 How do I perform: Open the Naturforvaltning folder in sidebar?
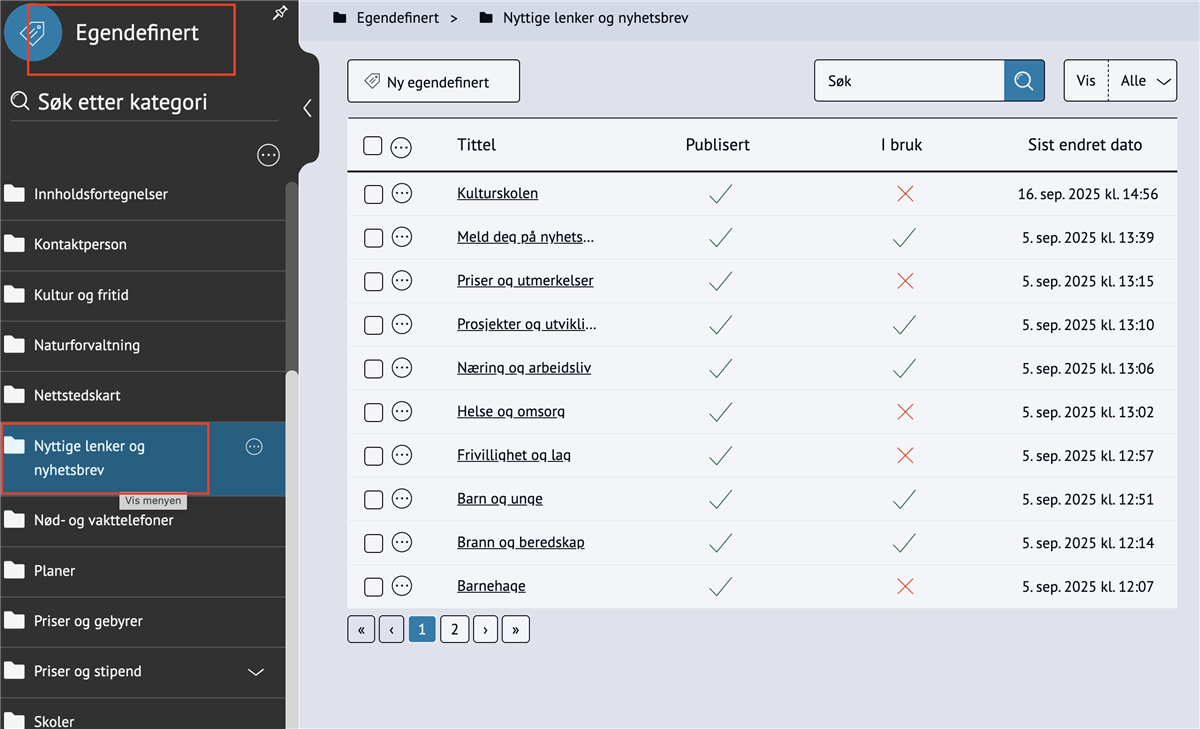(x=86, y=345)
